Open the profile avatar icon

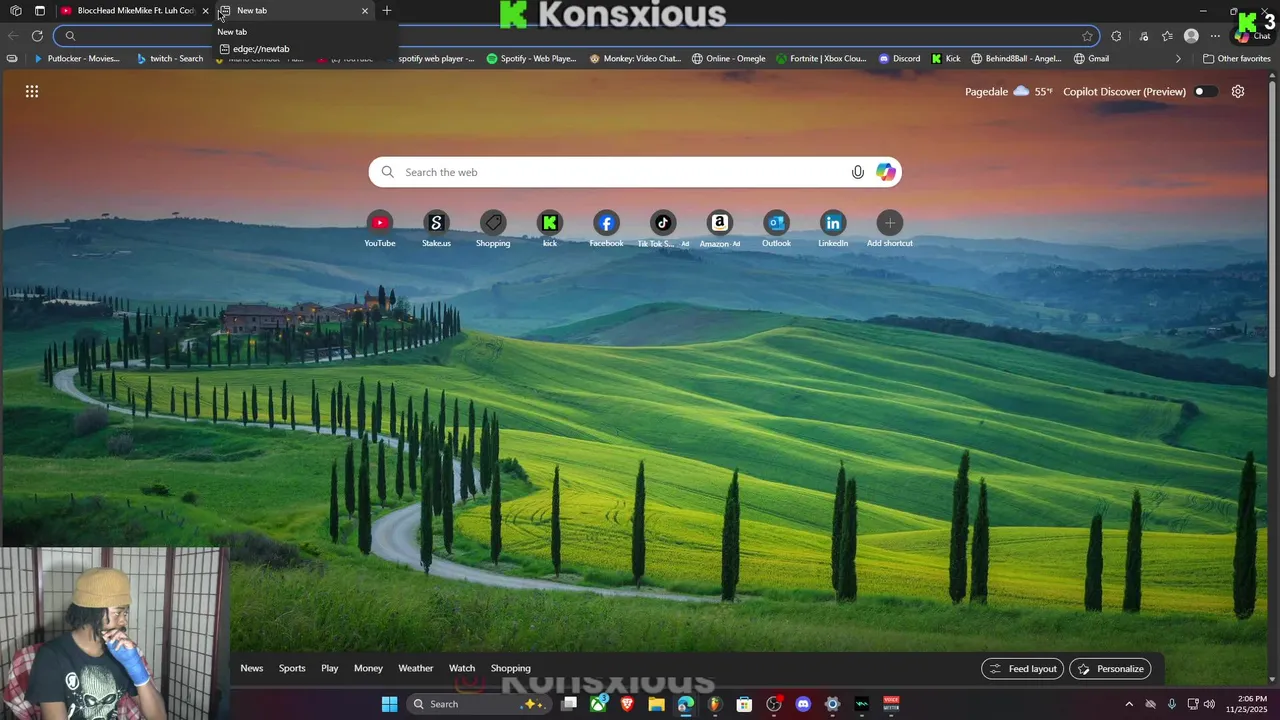[x=1191, y=36]
